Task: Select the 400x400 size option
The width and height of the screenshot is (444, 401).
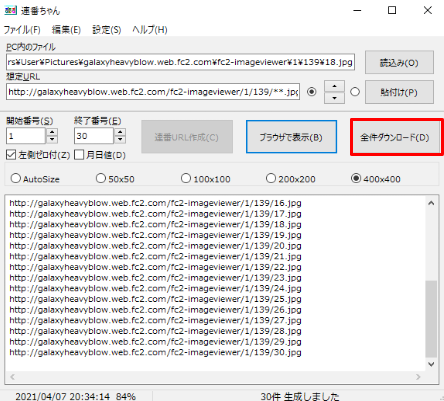Action: [x=356, y=178]
